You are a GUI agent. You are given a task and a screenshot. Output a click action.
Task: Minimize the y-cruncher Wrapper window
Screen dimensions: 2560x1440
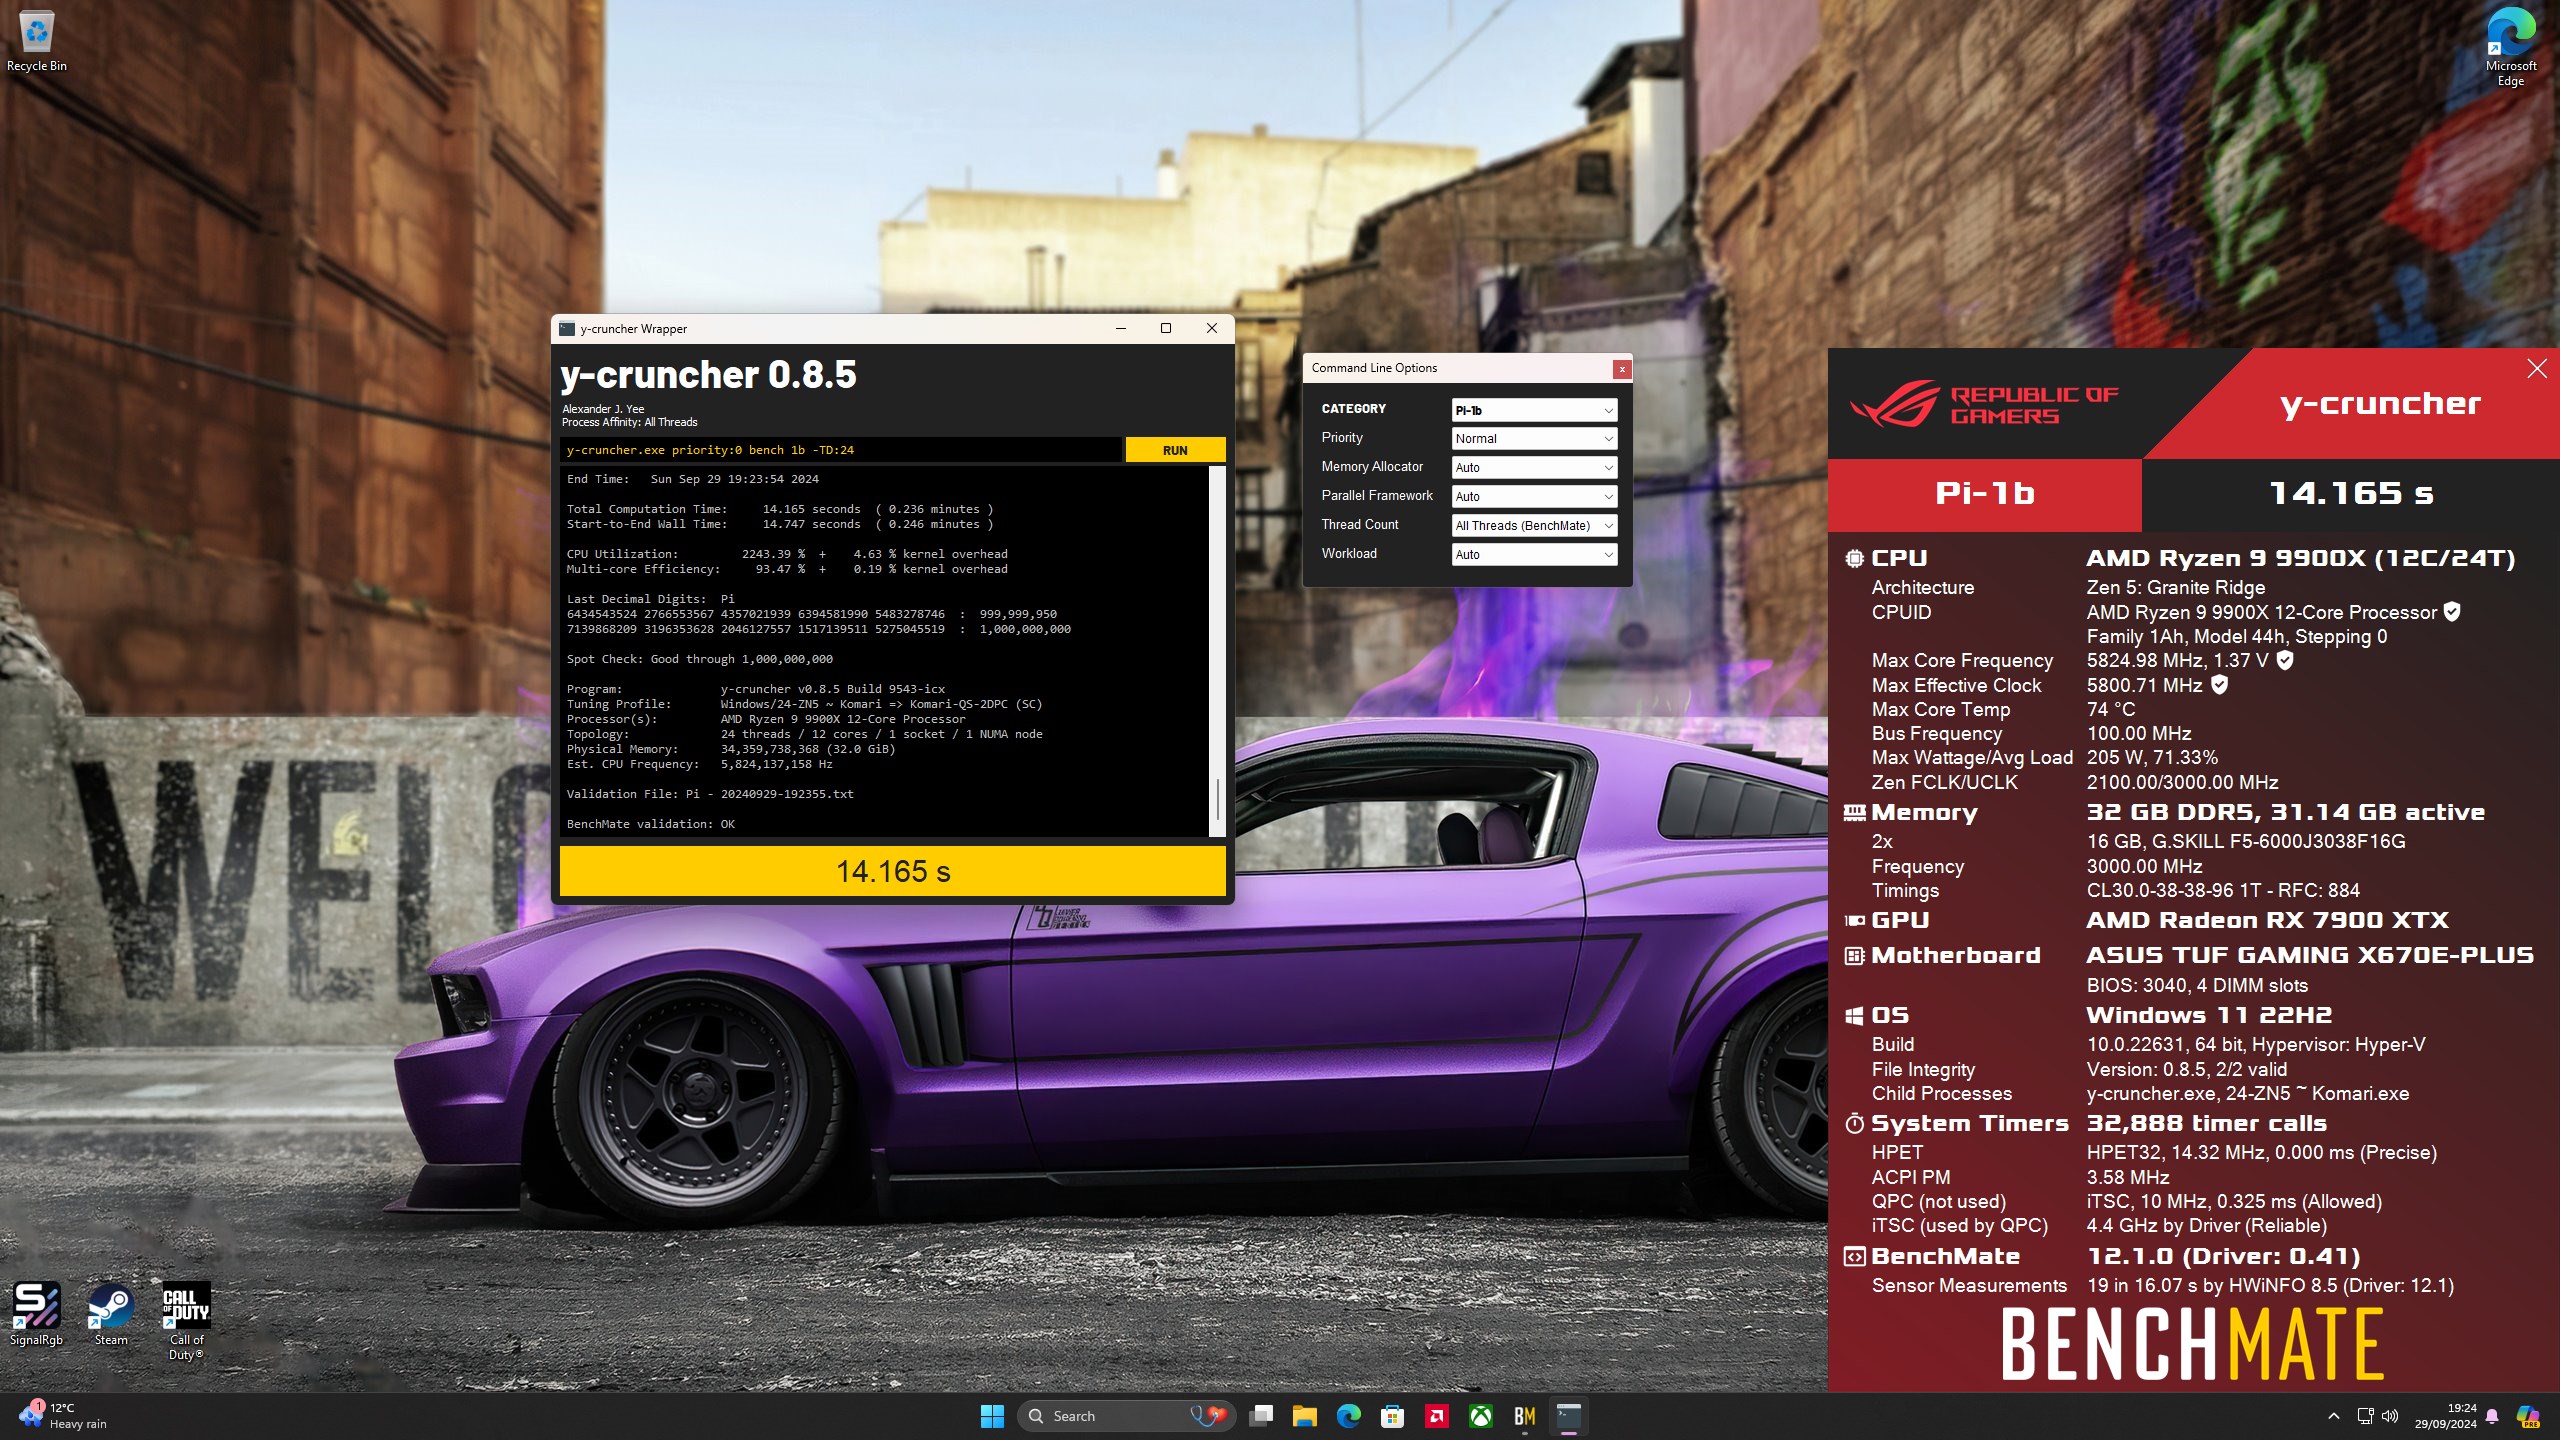1120,328
